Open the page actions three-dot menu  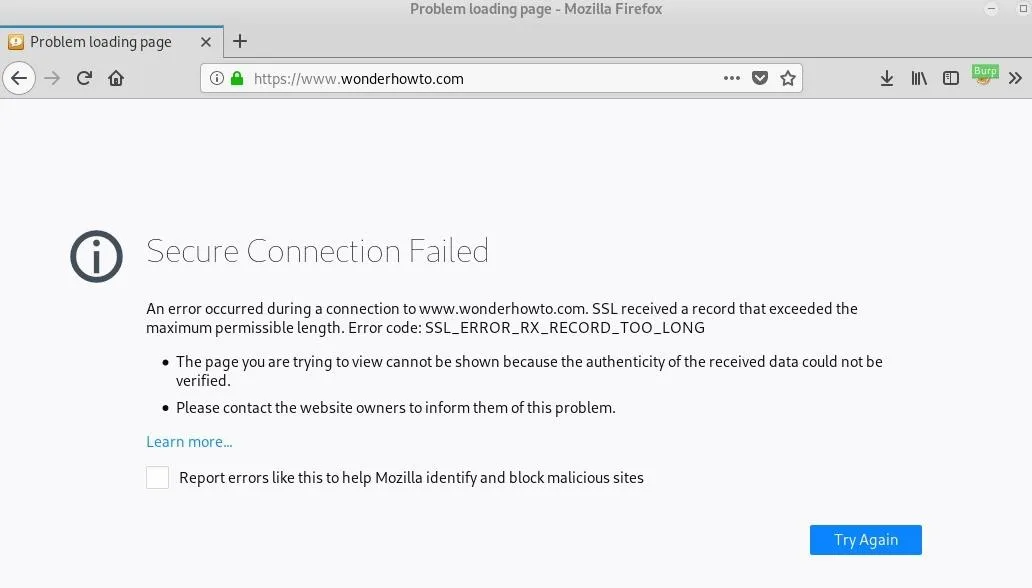pos(731,78)
